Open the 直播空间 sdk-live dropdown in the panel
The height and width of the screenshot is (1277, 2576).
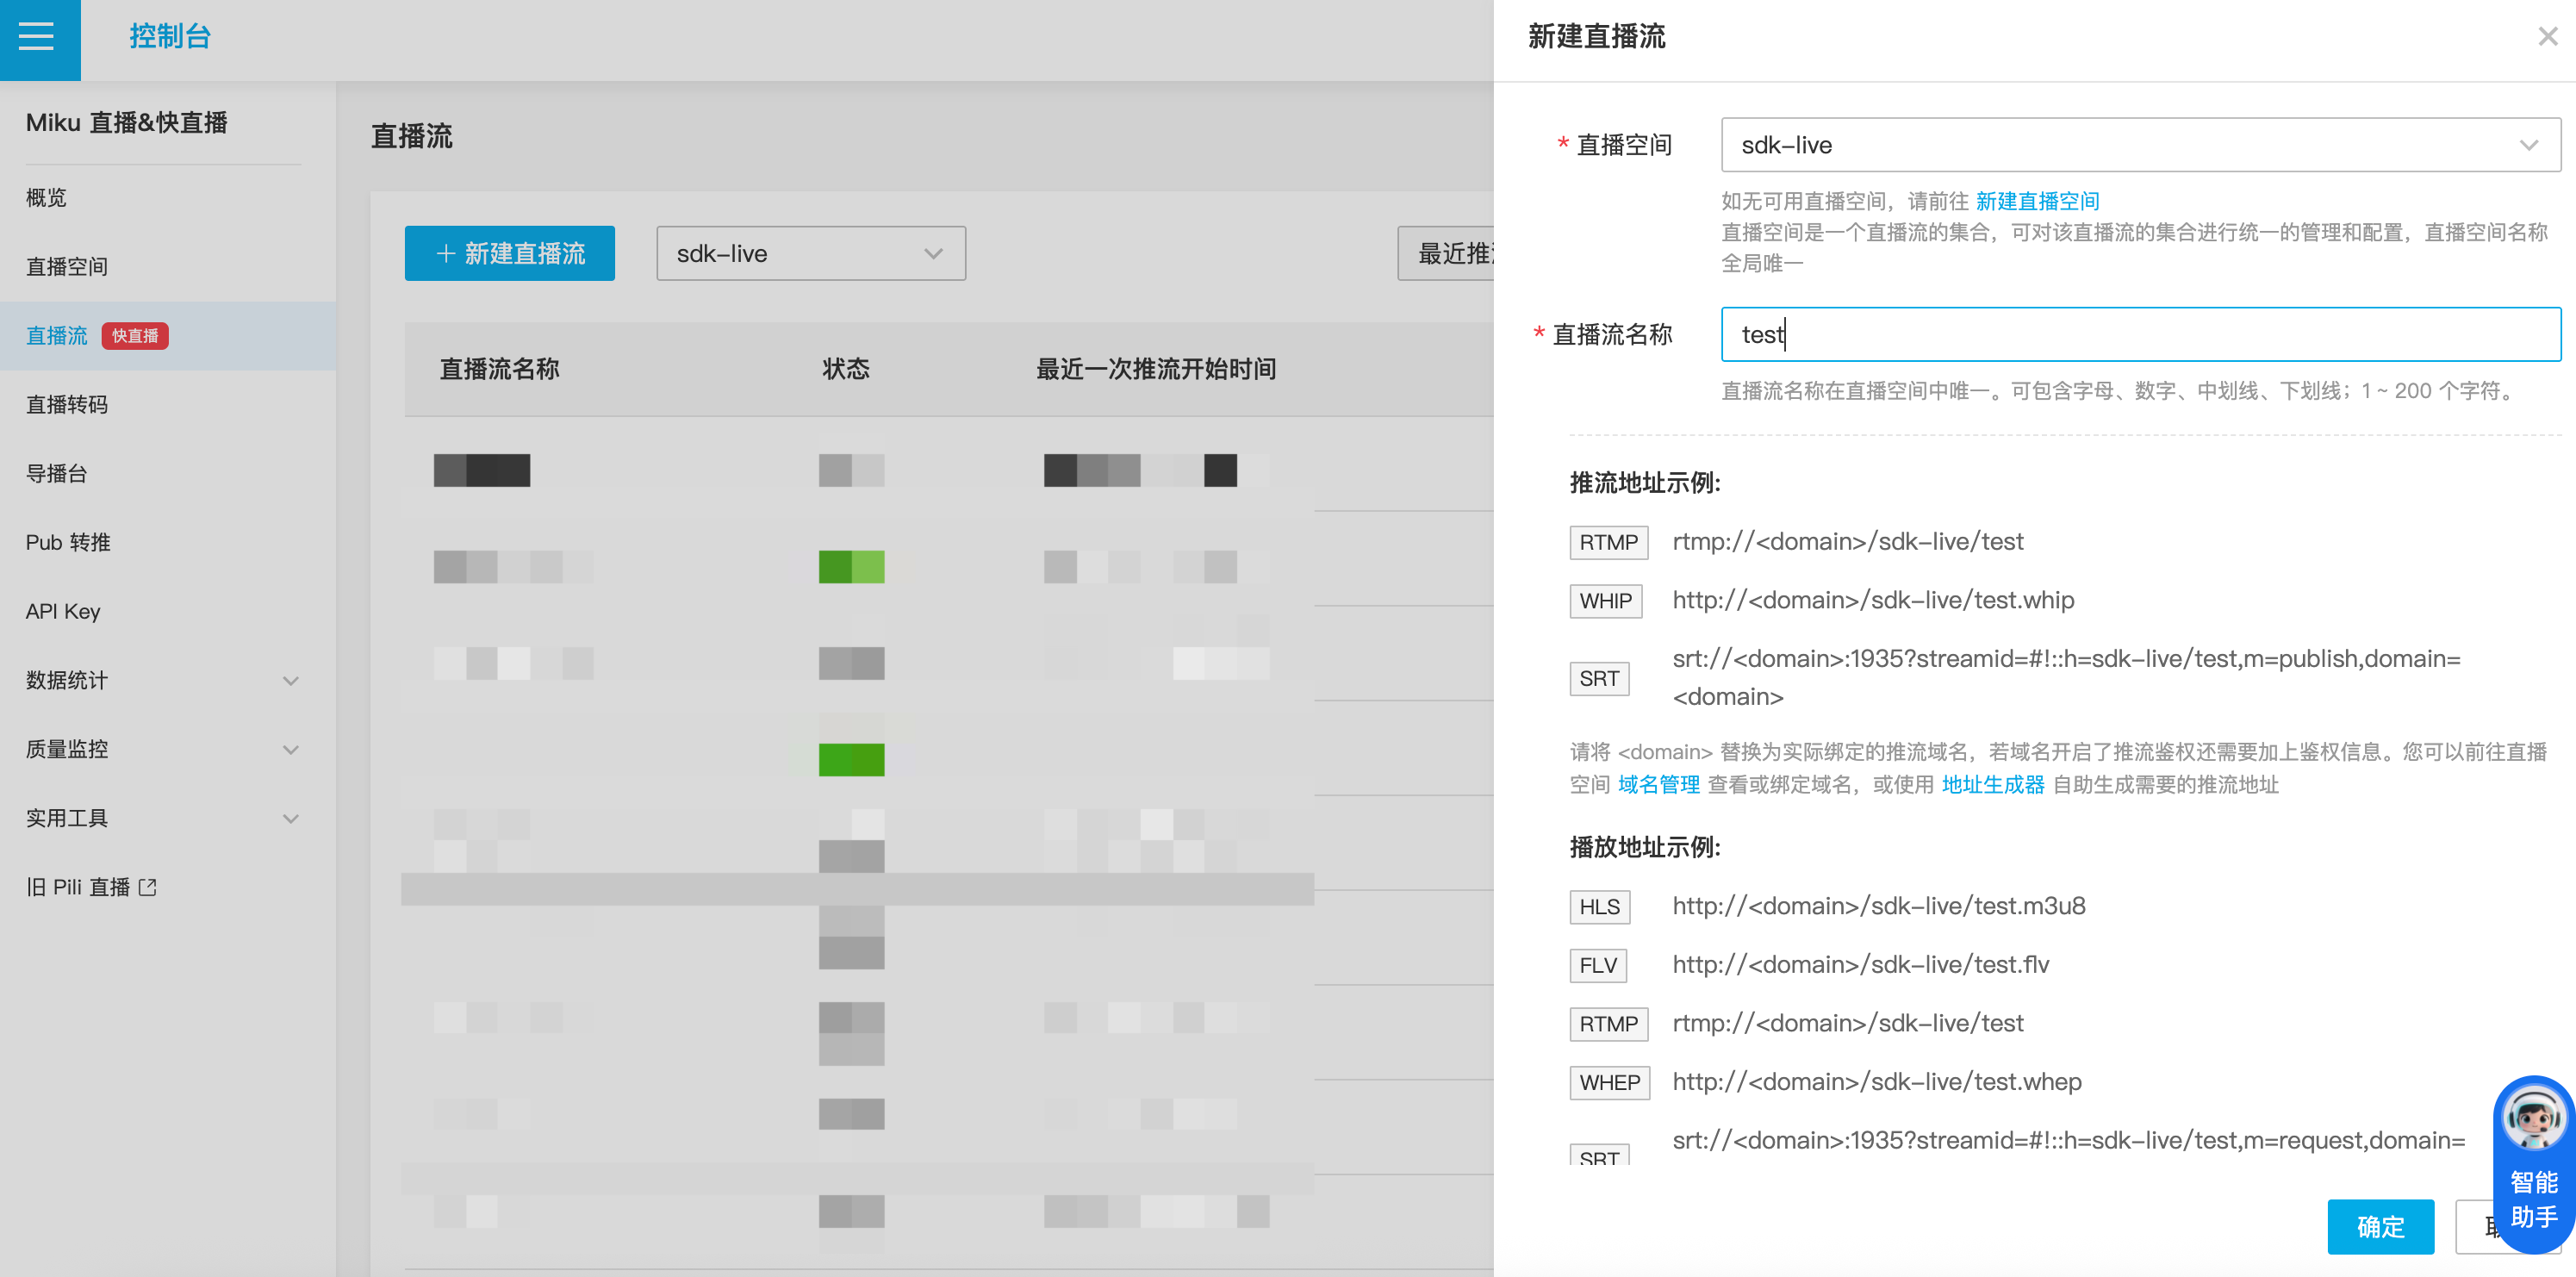pos(2139,146)
